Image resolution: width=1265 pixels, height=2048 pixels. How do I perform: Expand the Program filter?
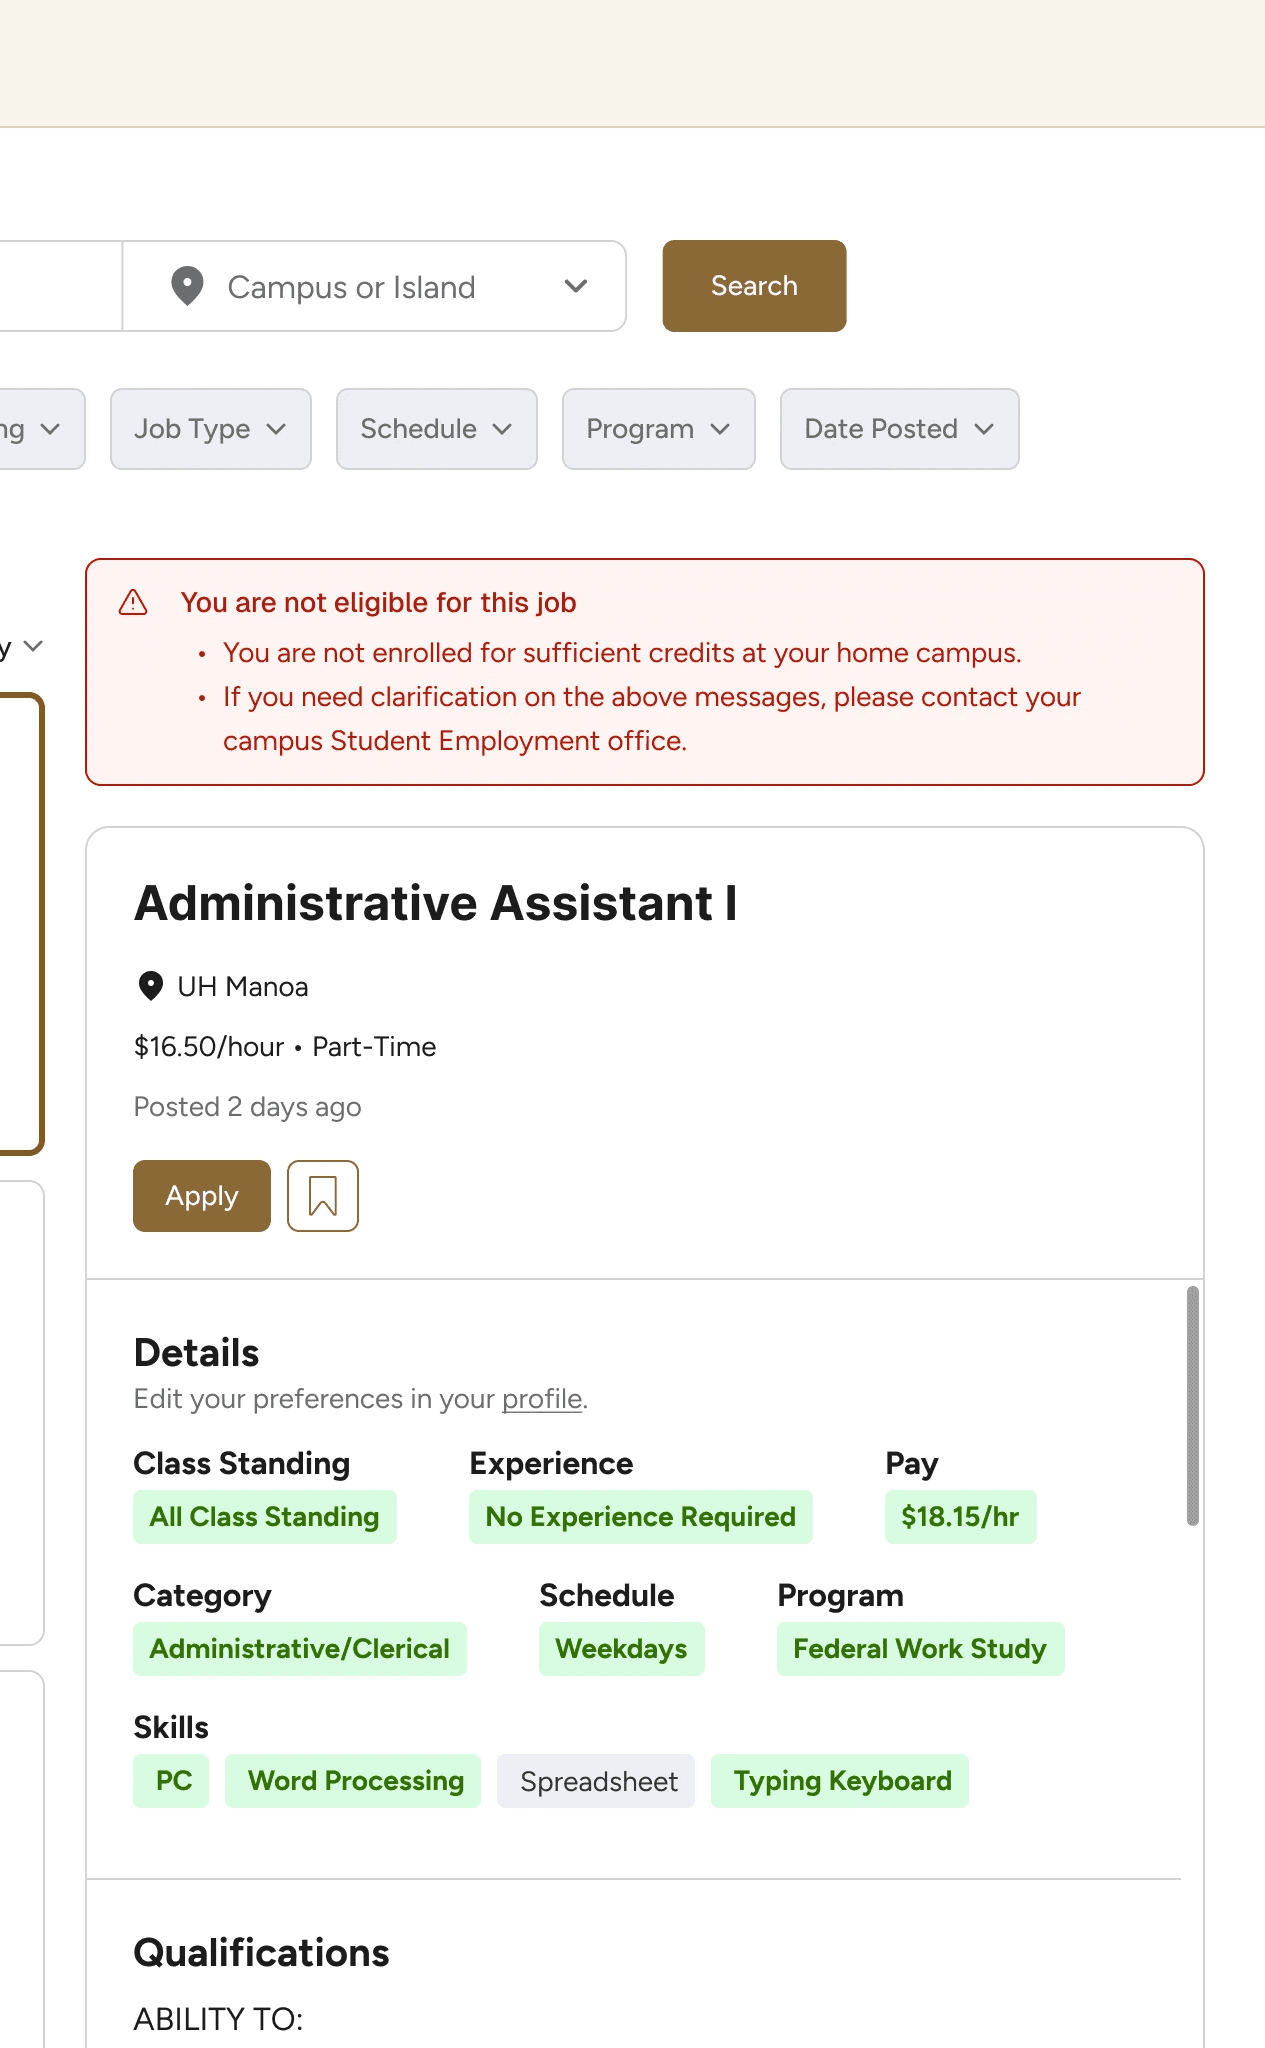[x=659, y=429]
